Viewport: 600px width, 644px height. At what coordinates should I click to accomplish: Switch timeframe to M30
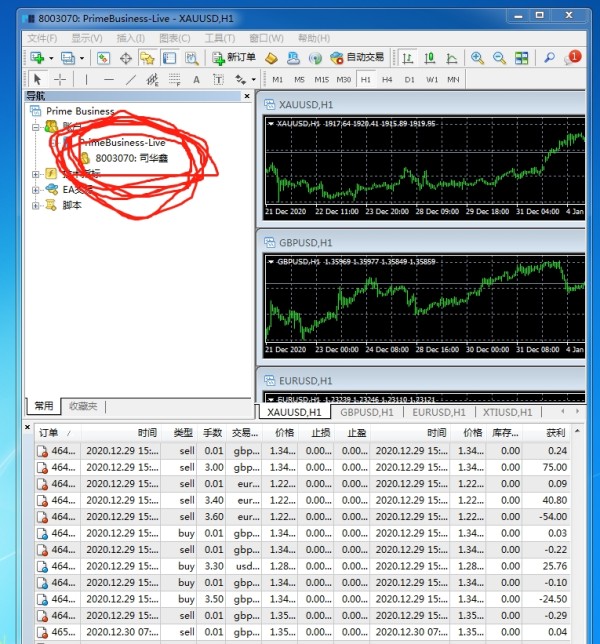[344, 80]
